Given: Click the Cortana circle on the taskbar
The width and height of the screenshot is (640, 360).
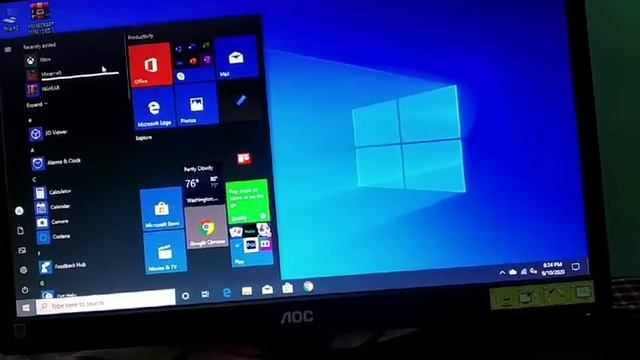Looking at the screenshot, I should pyautogui.click(x=185, y=296).
